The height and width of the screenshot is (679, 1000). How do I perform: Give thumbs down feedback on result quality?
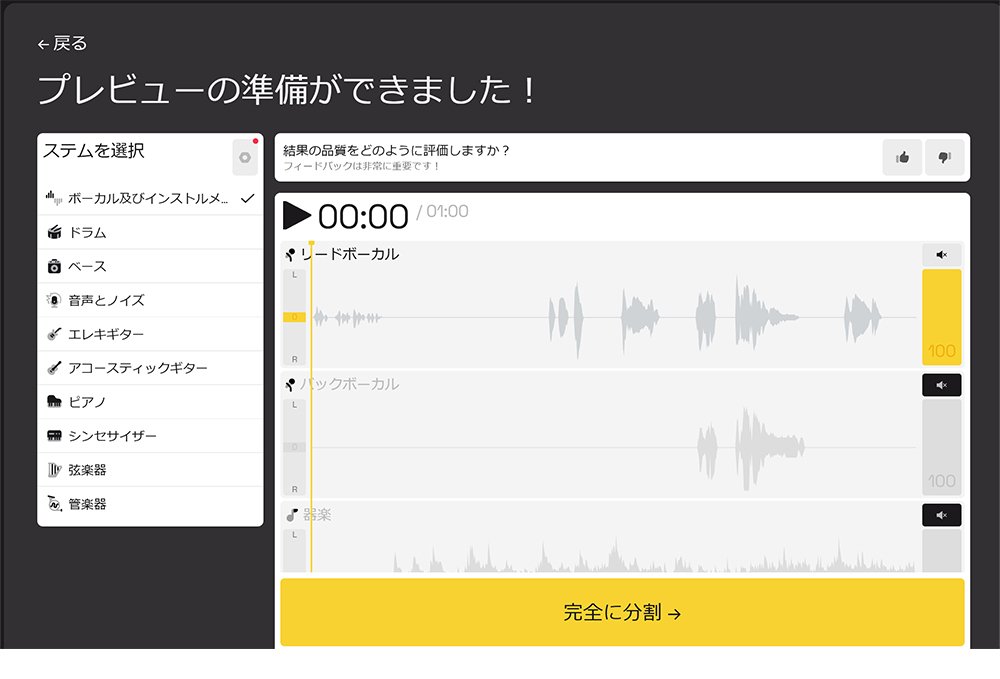[x=943, y=158]
